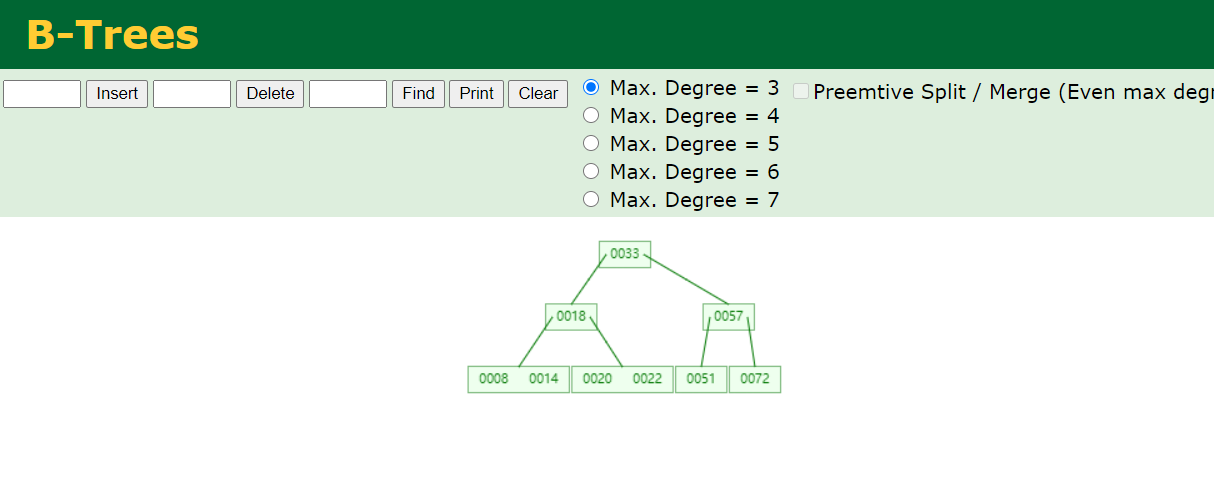Select Max. Degree = 4 radio button
Image resolution: width=1214 pixels, height=477 pixels.
[591, 115]
